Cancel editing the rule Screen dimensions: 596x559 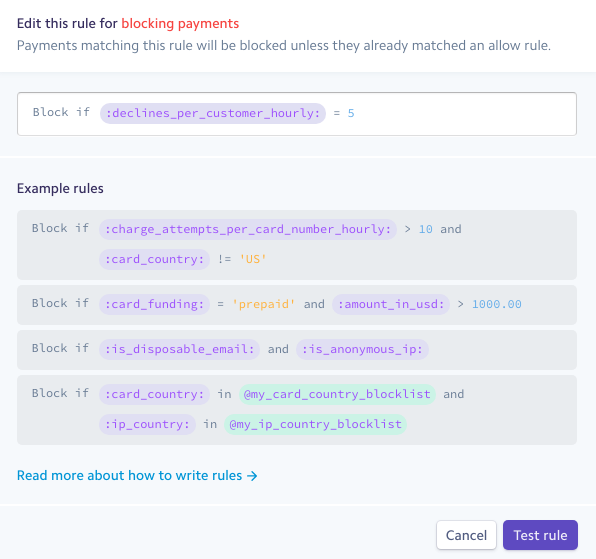466,535
